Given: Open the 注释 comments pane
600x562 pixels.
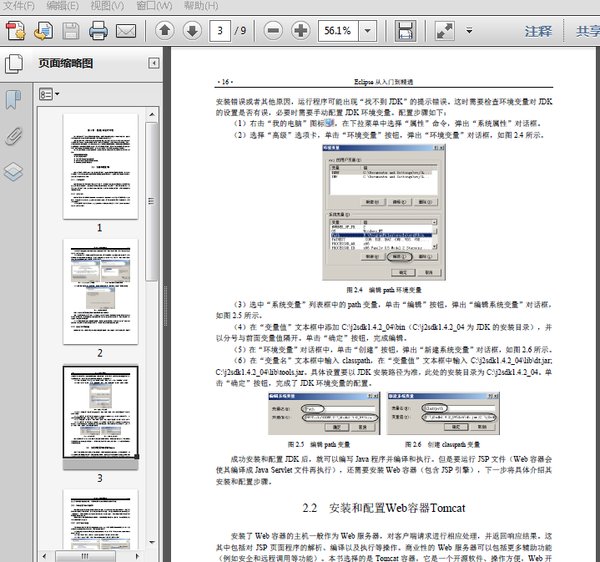Looking at the screenshot, I should click(538, 31).
